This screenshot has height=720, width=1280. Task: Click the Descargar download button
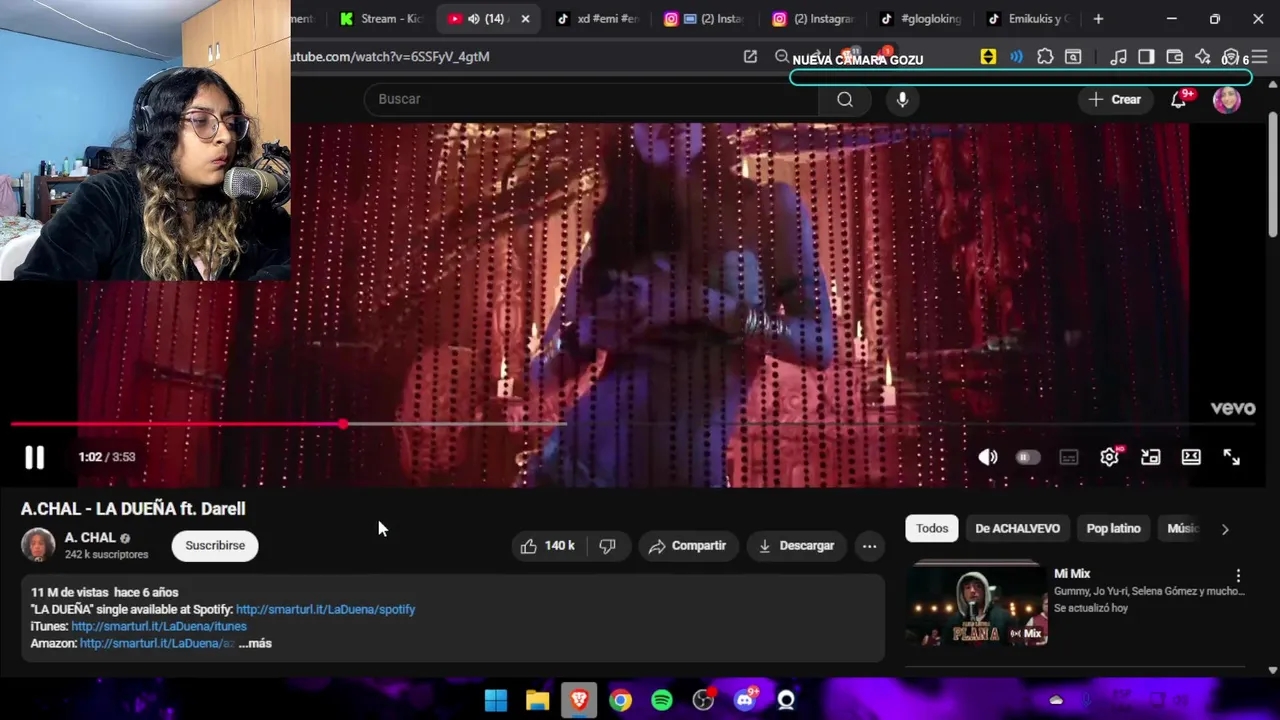pos(796,546)
